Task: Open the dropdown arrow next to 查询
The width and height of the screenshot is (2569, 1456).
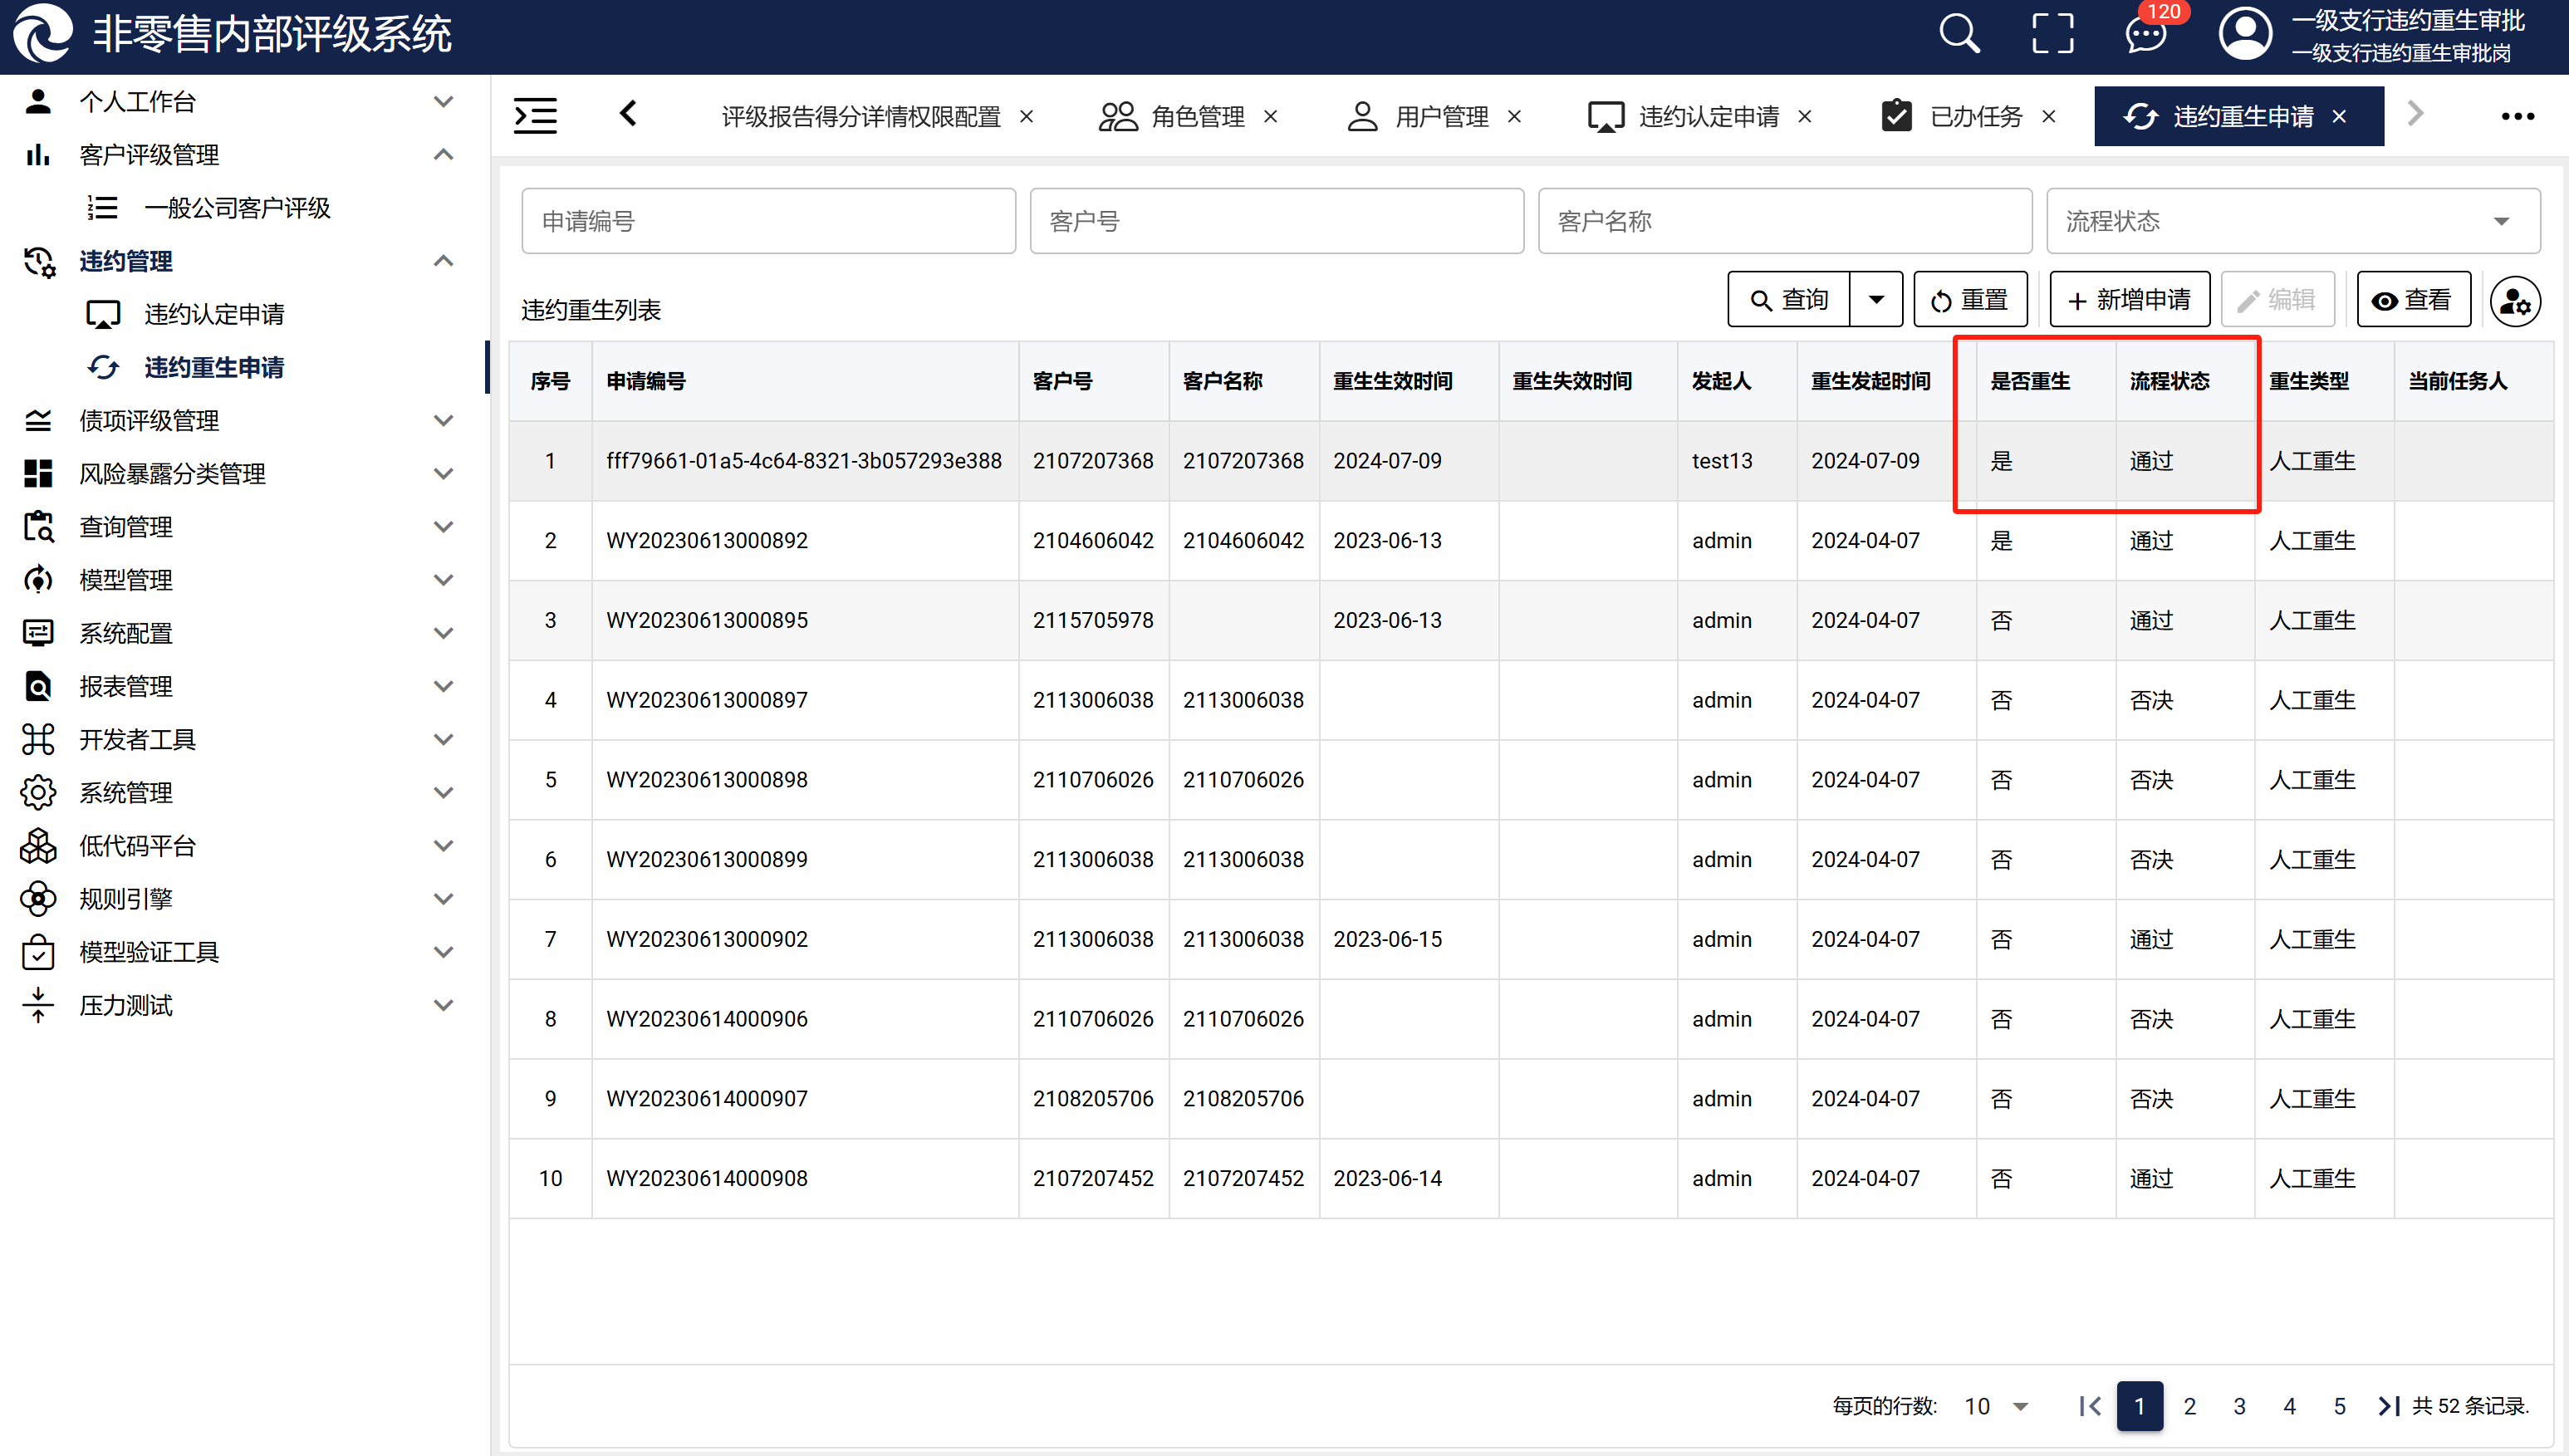Action: click(x=1876, y=300)
